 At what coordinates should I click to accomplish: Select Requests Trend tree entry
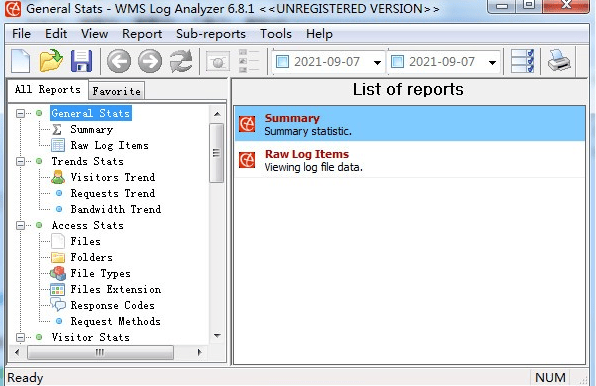pos(113,193)
